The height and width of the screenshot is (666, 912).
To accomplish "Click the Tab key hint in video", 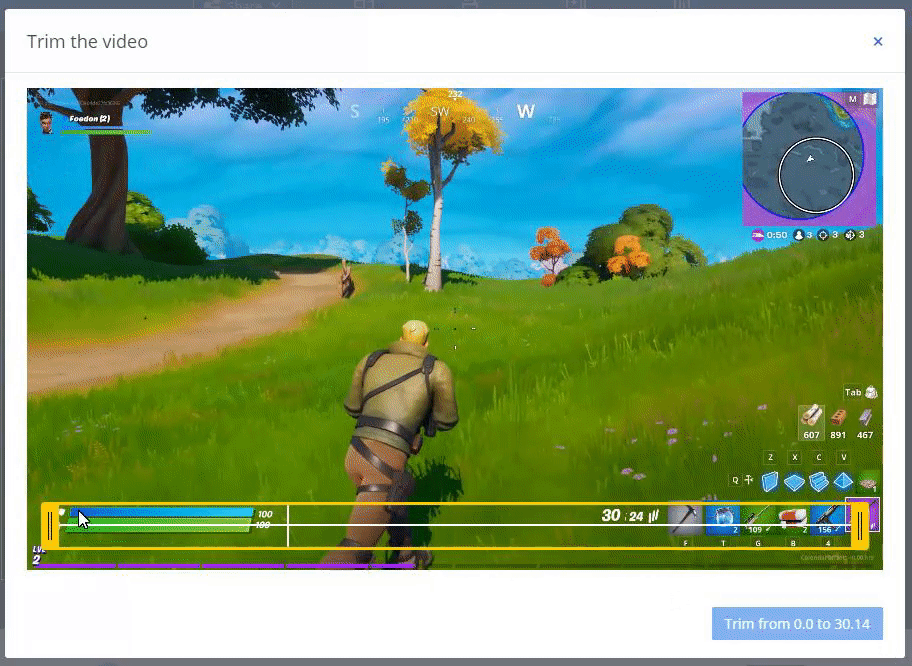I will coord(853,392).
